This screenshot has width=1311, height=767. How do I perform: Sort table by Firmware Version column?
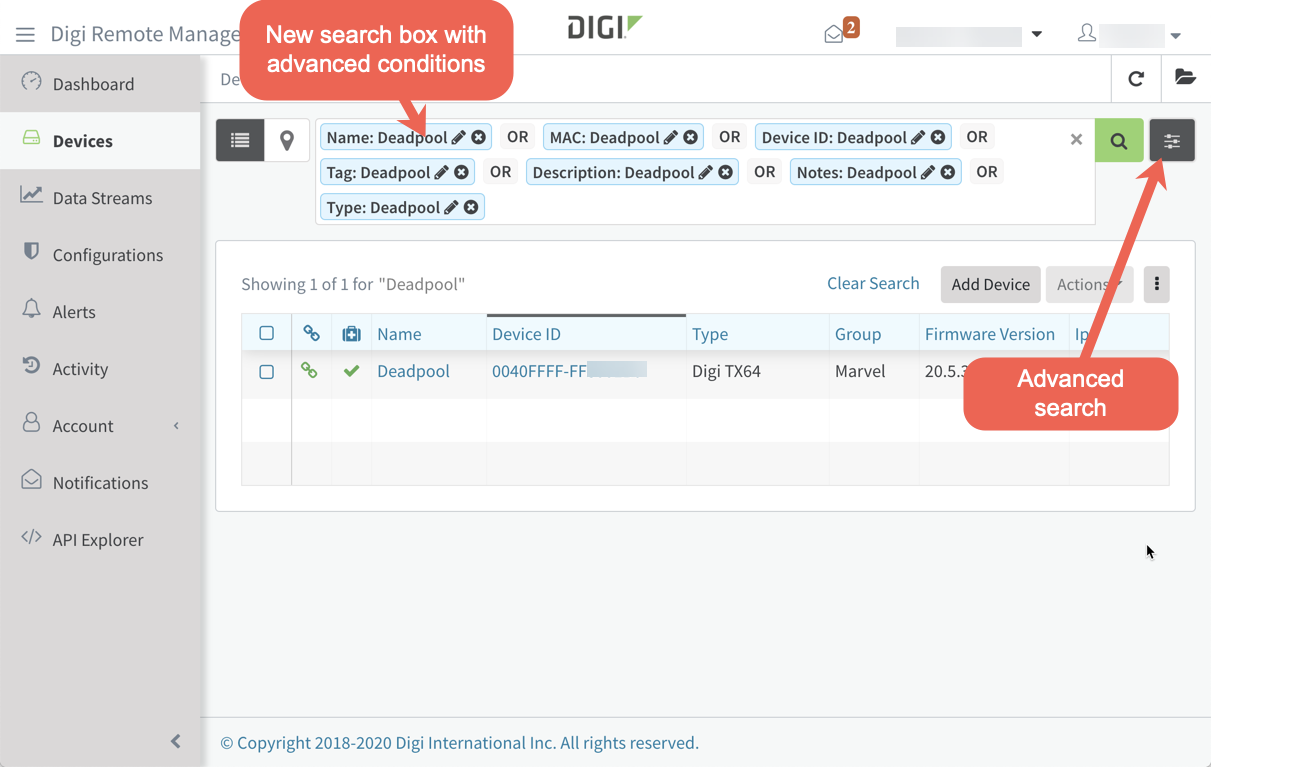pos(990,334)
